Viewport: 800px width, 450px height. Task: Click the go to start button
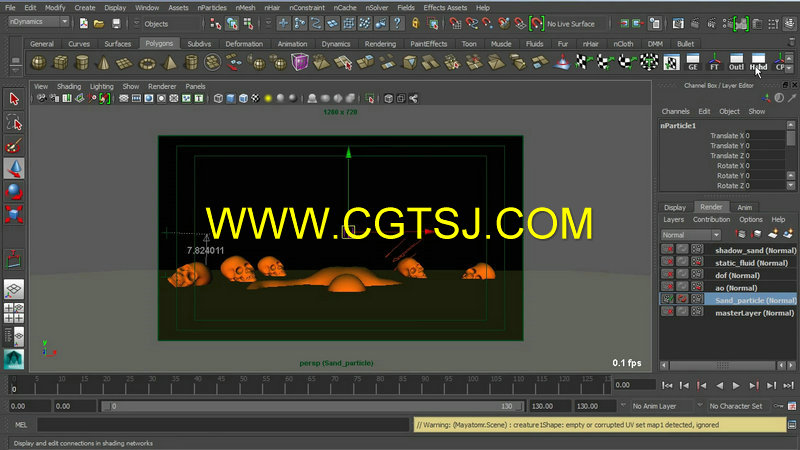tap(667, 386)
